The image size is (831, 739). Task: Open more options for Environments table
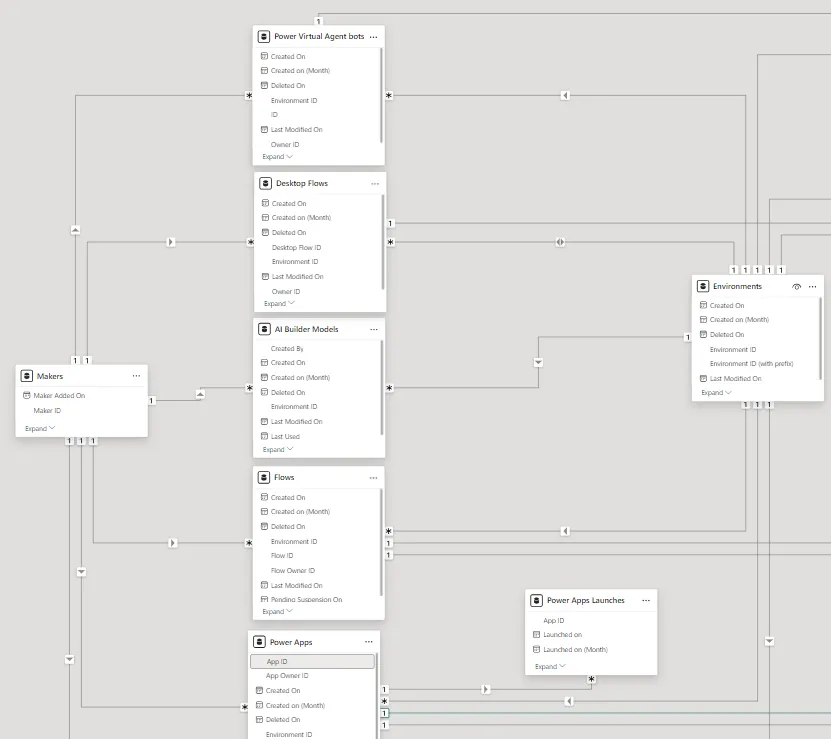click(813, 287)
